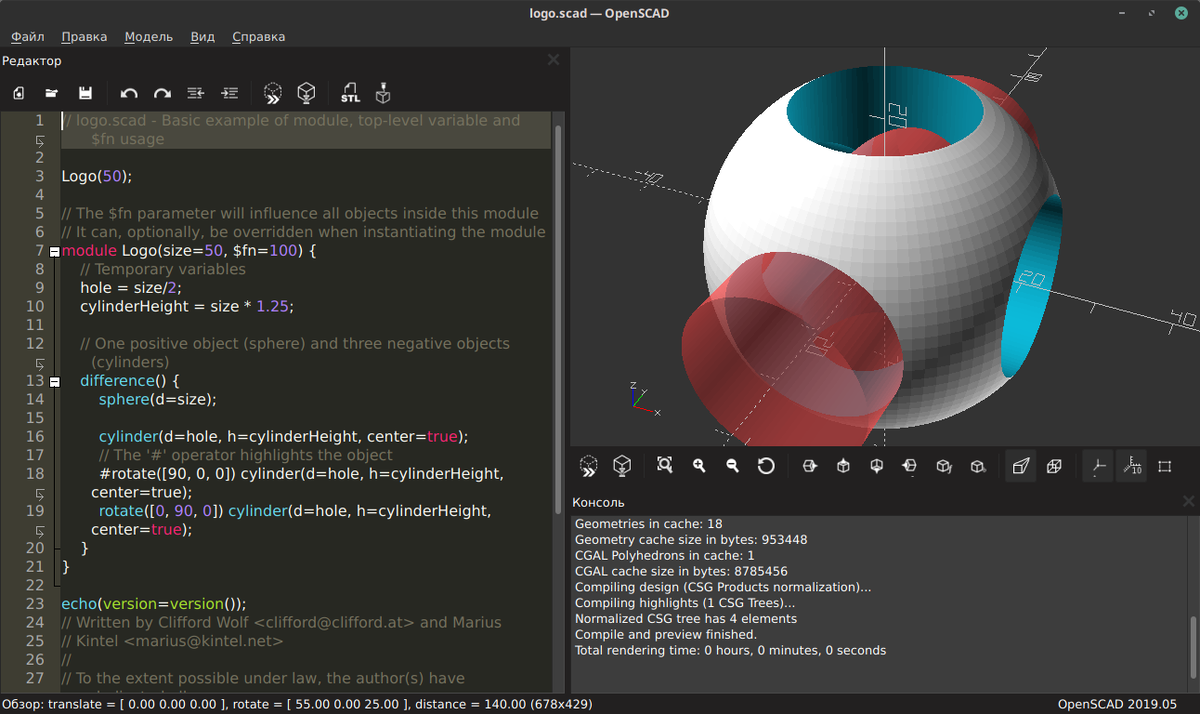Click "Normalized CSG tree has 4 elements"

[686, 618]
